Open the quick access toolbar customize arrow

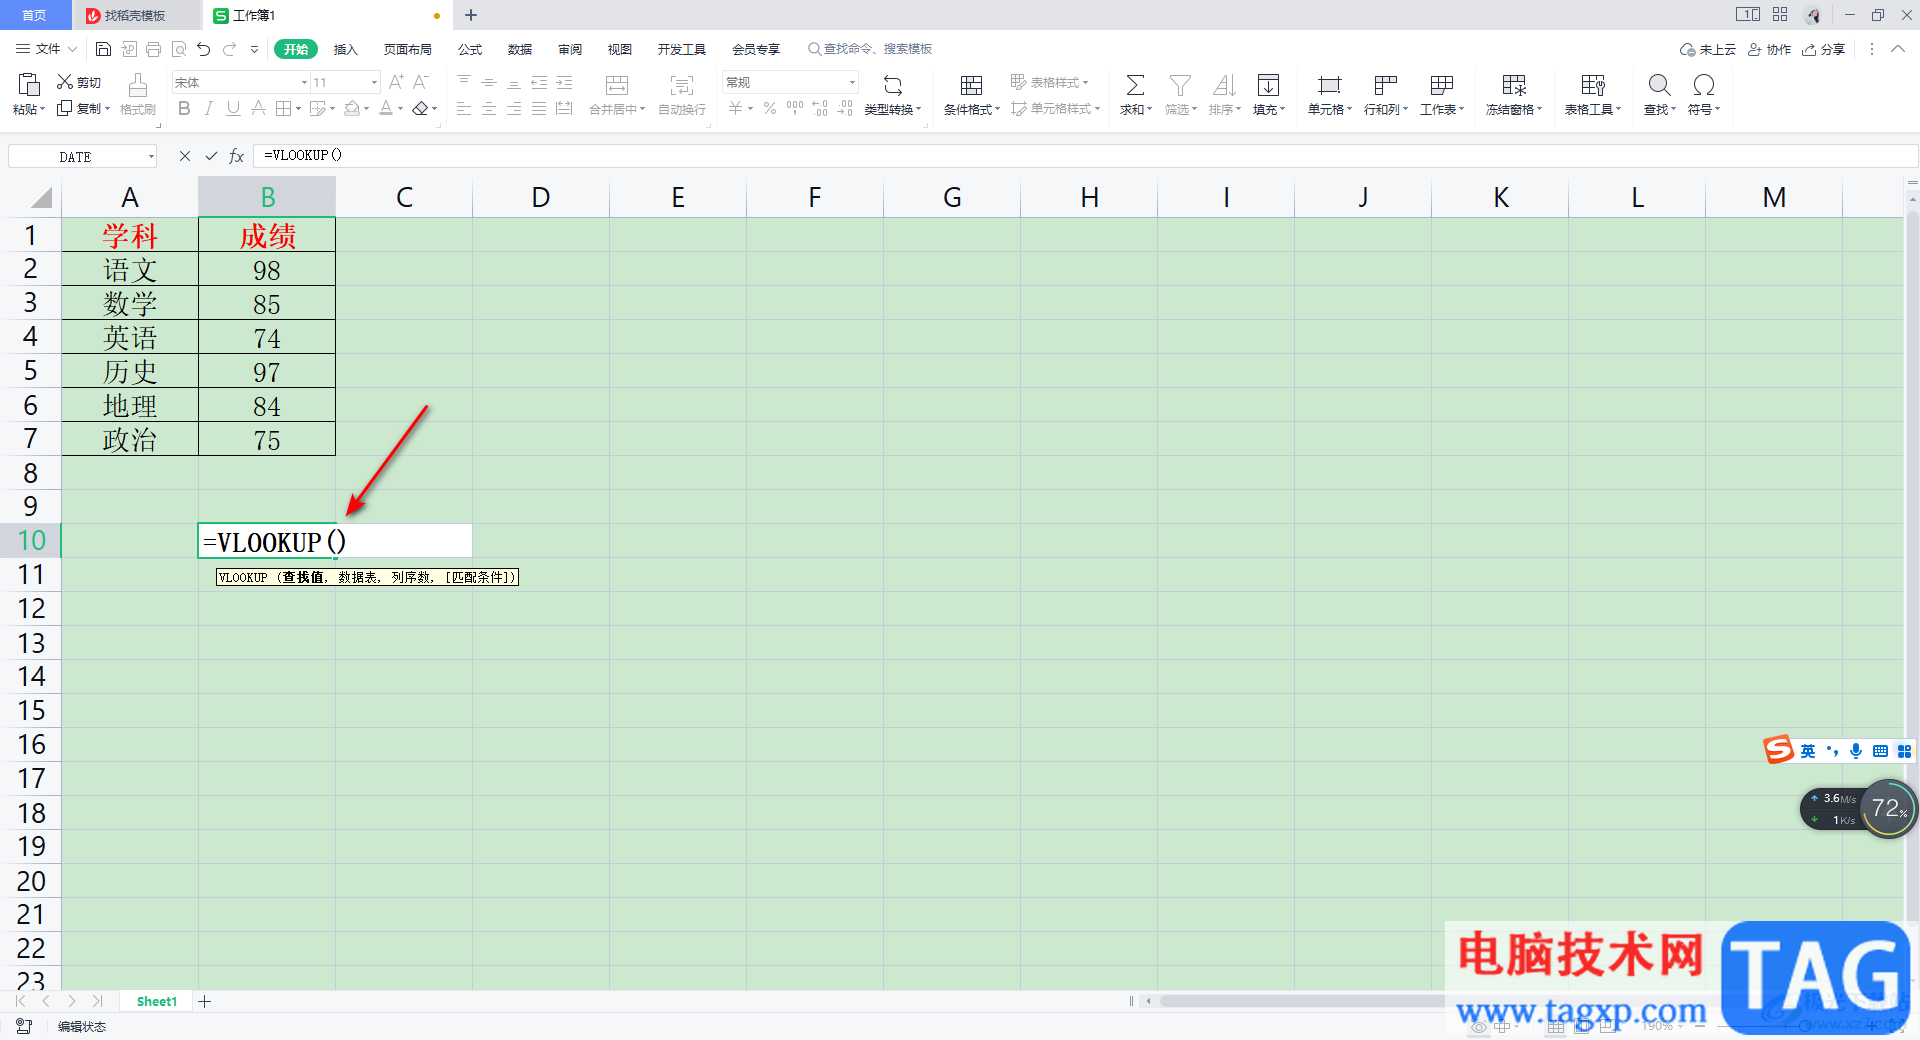[x=254, y=49]
